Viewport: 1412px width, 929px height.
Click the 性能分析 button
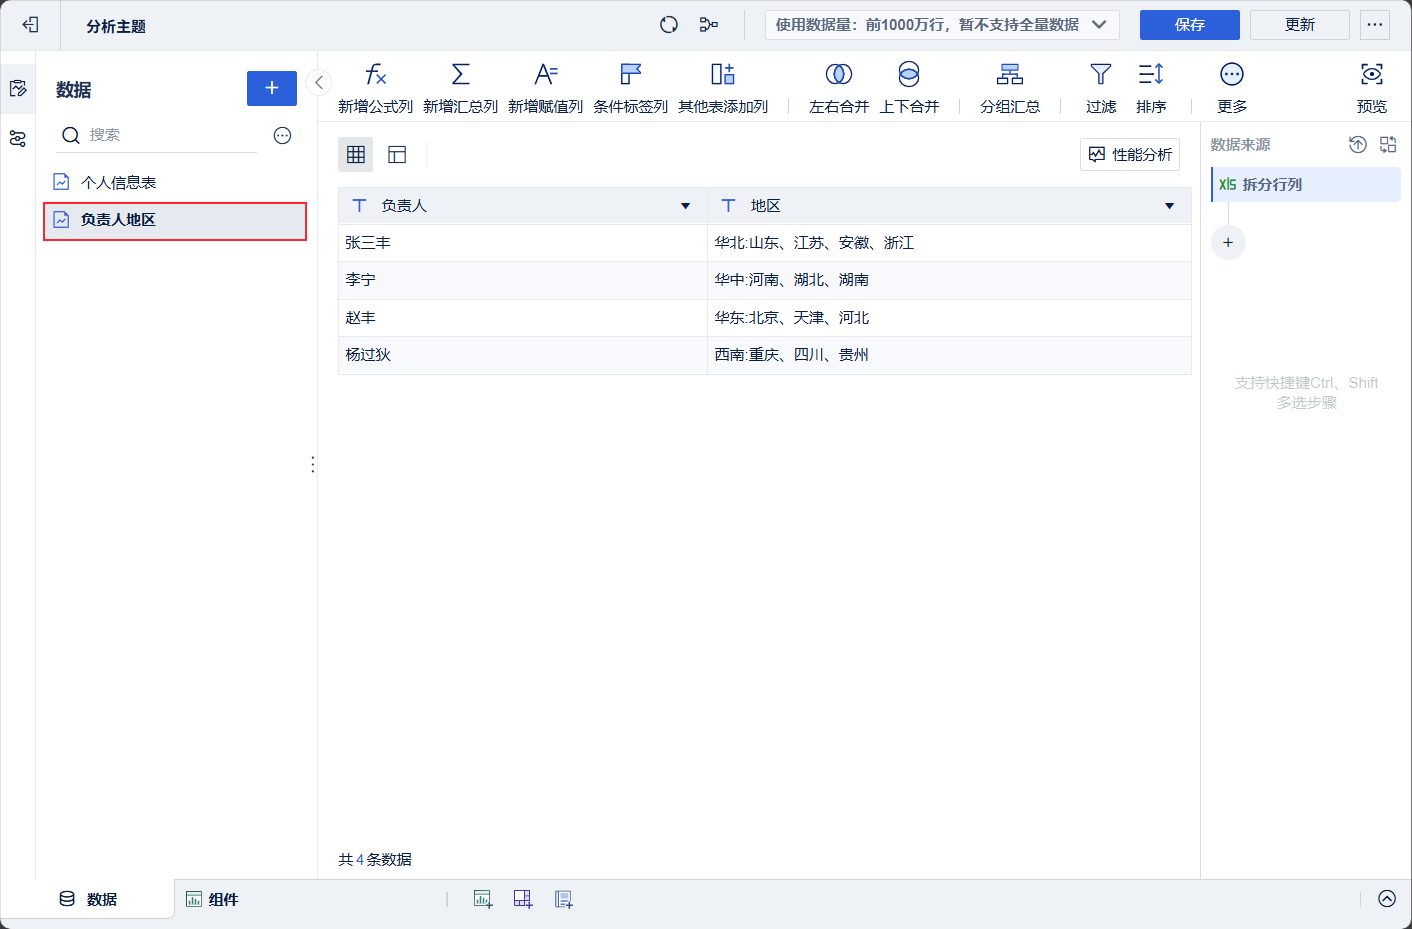(x=1130, y=154)
